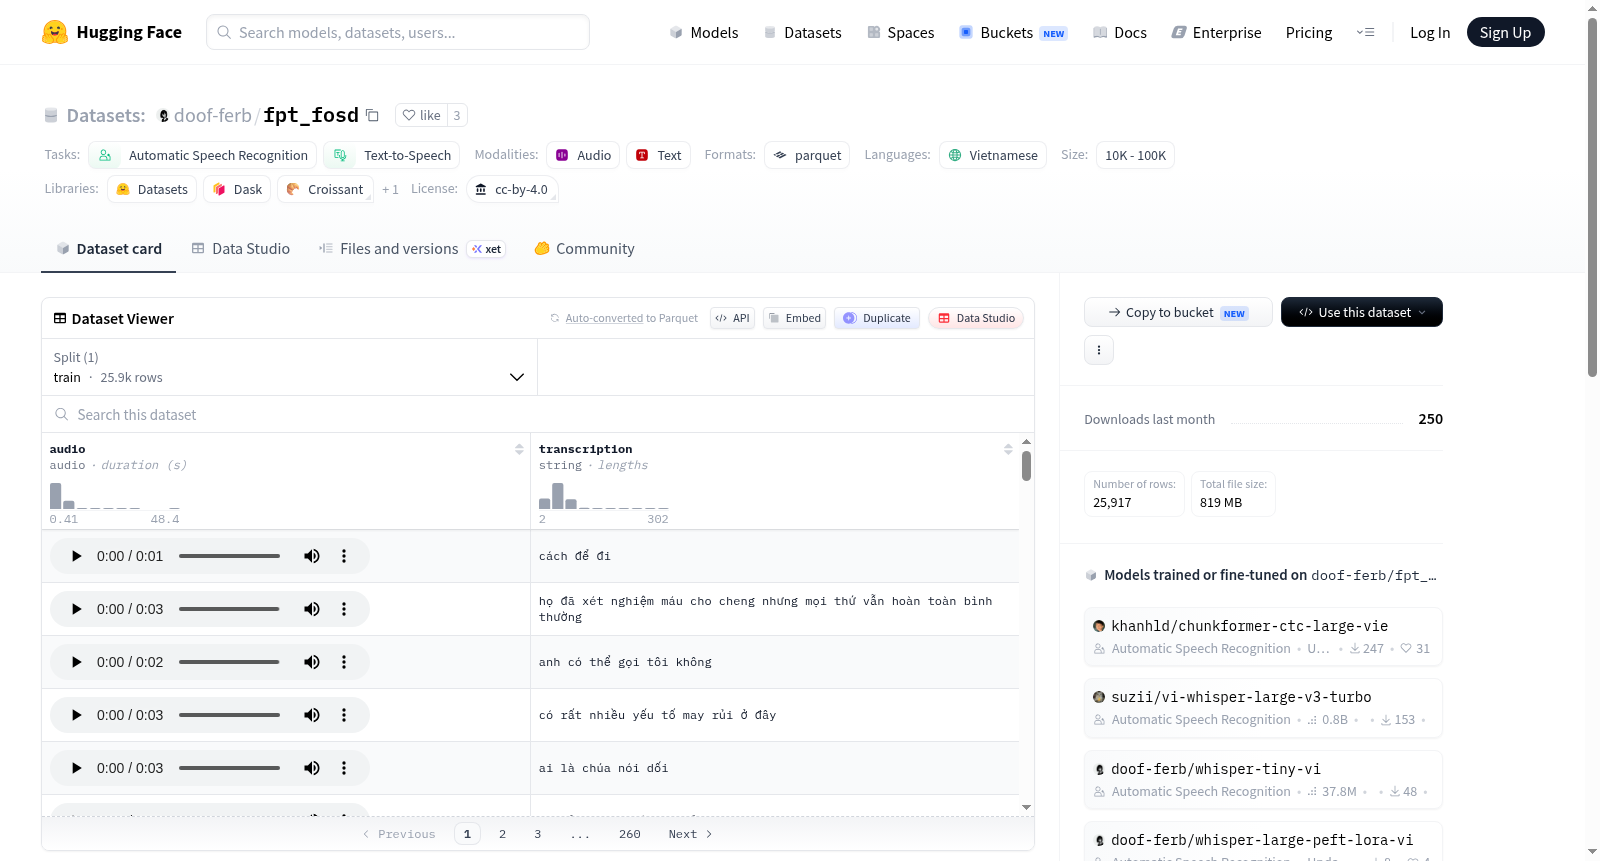1600x861 pixels.
Task: Open audio options menu in "ai là chúa nói dối" row
Action: 344,768
